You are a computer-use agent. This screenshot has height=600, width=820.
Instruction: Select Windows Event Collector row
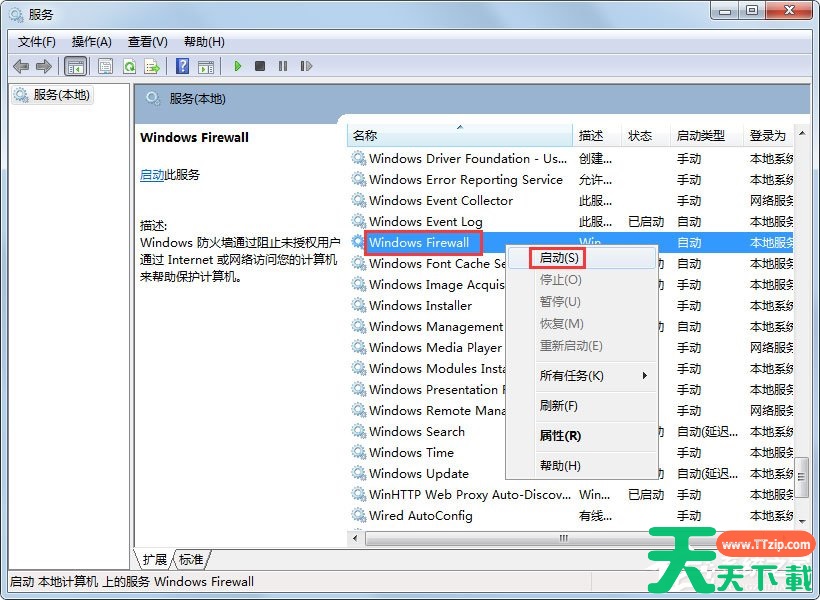[572, 200]
